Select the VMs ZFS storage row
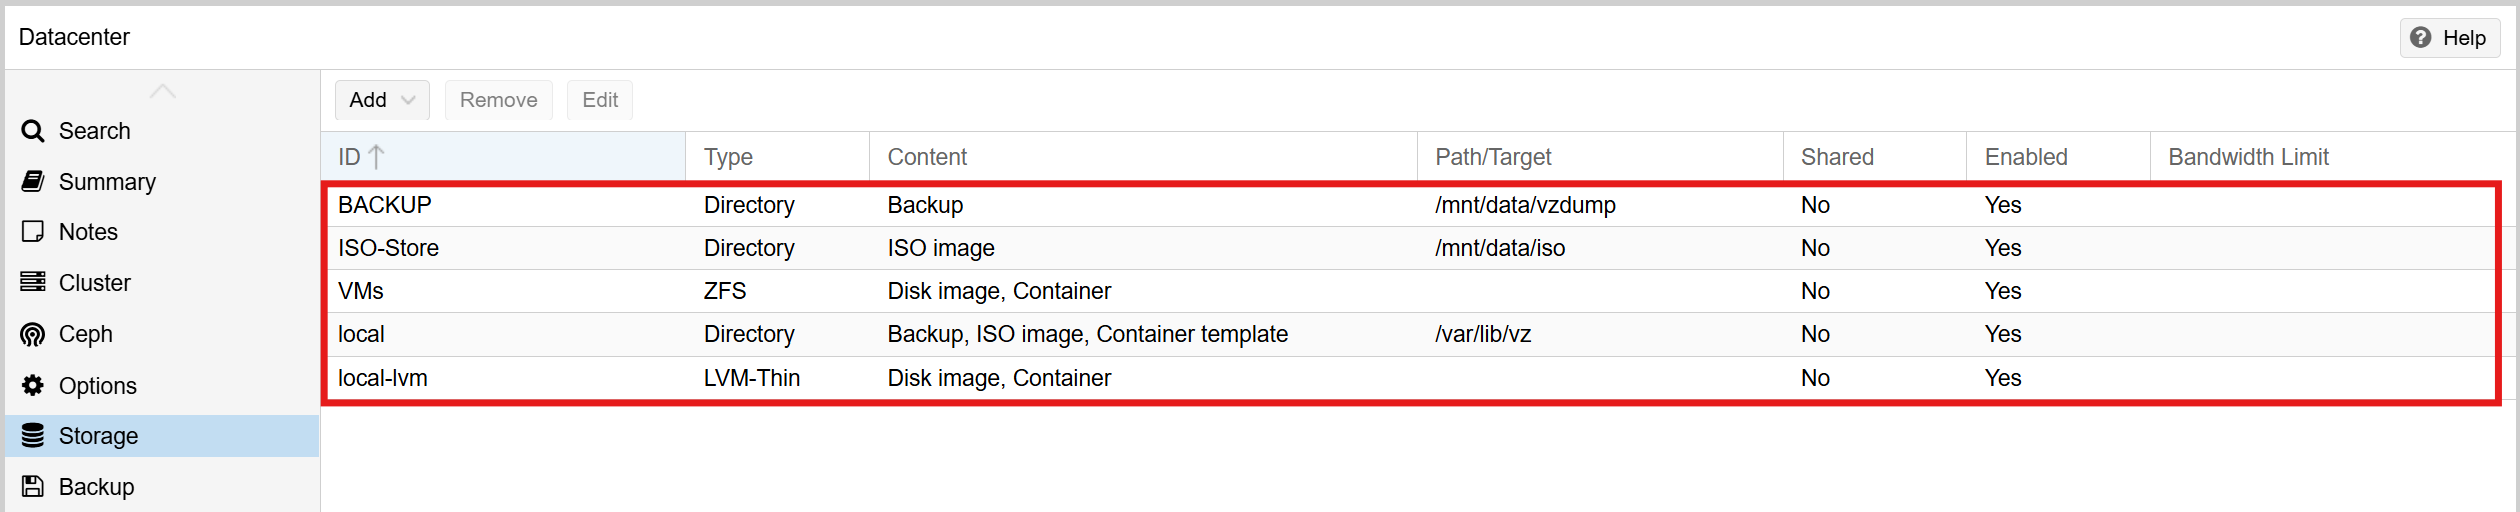 click(x=361, y=291)
